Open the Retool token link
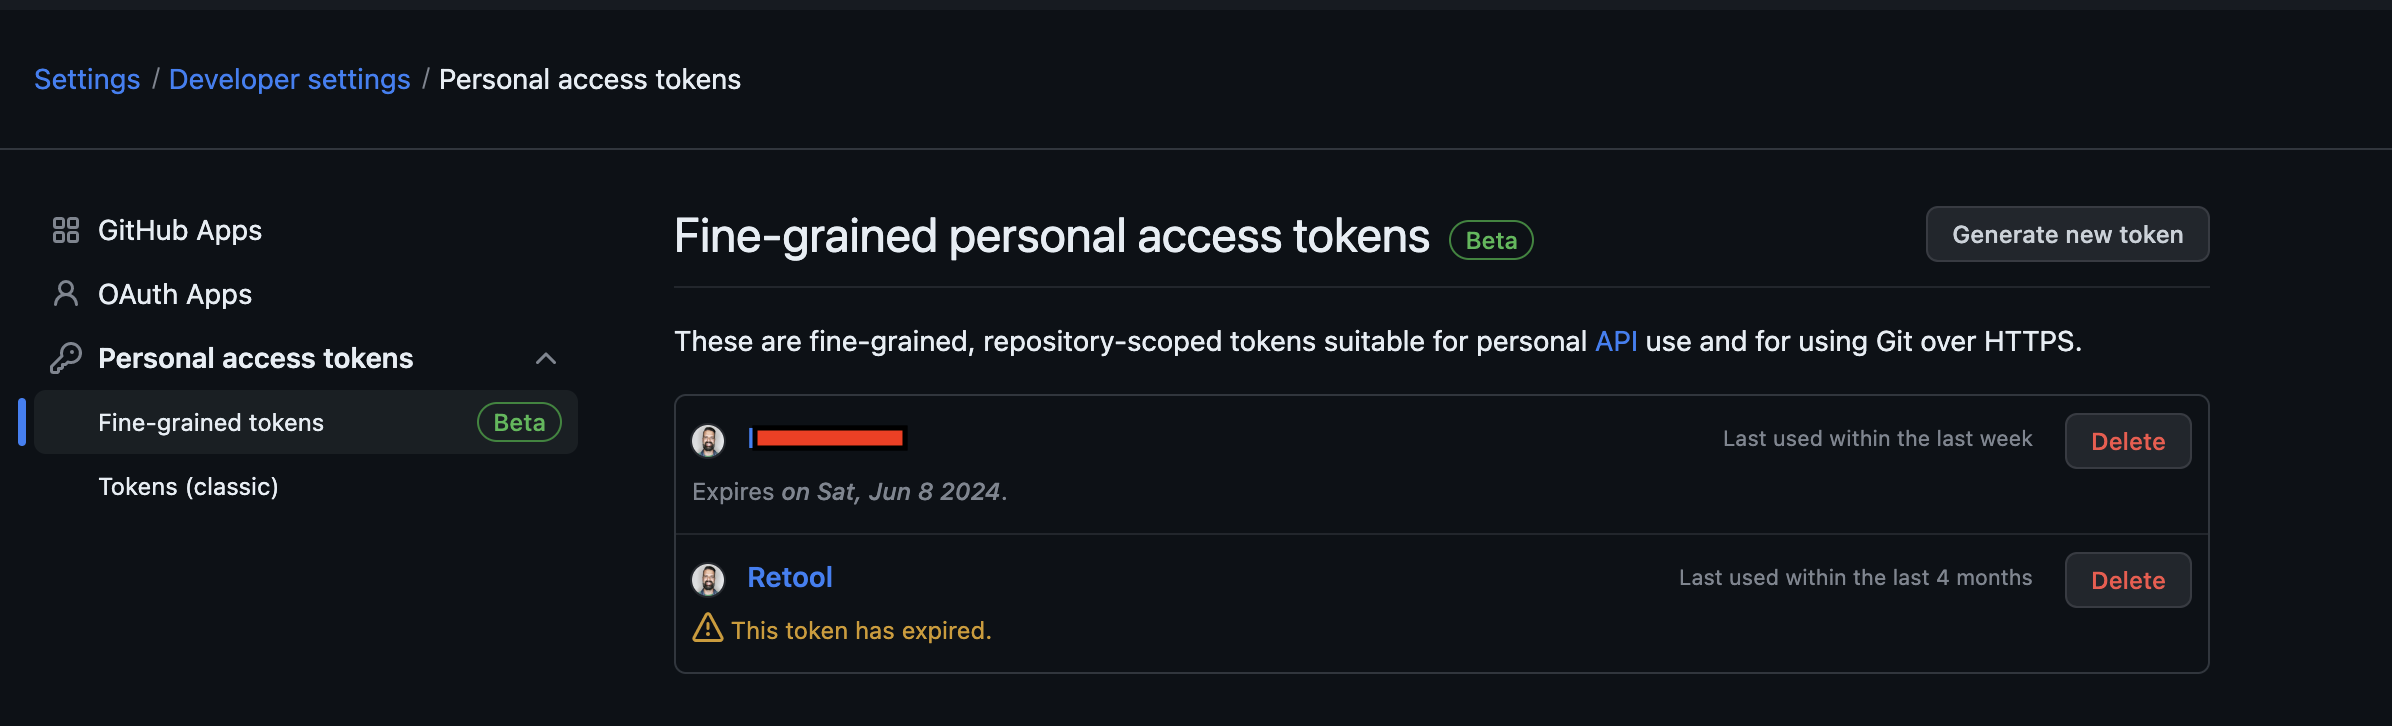 pos(790,577)
